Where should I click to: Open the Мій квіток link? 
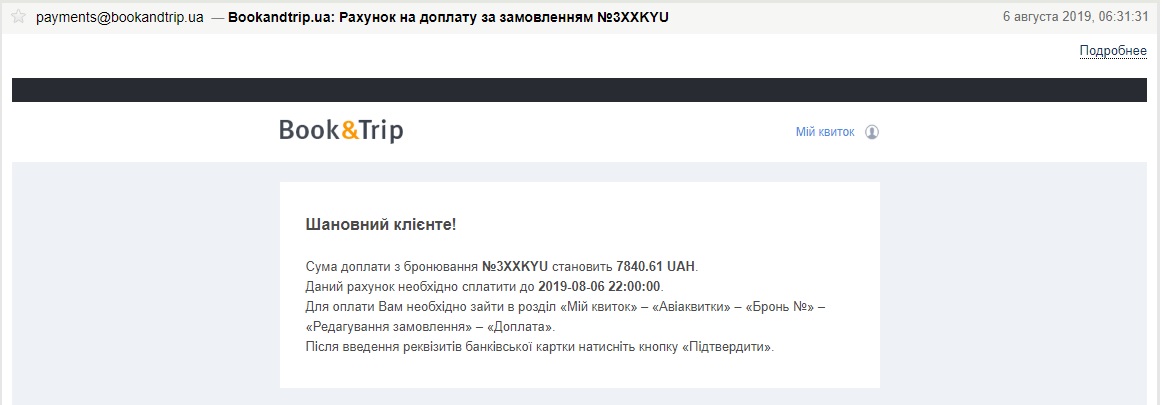(824, 132)
